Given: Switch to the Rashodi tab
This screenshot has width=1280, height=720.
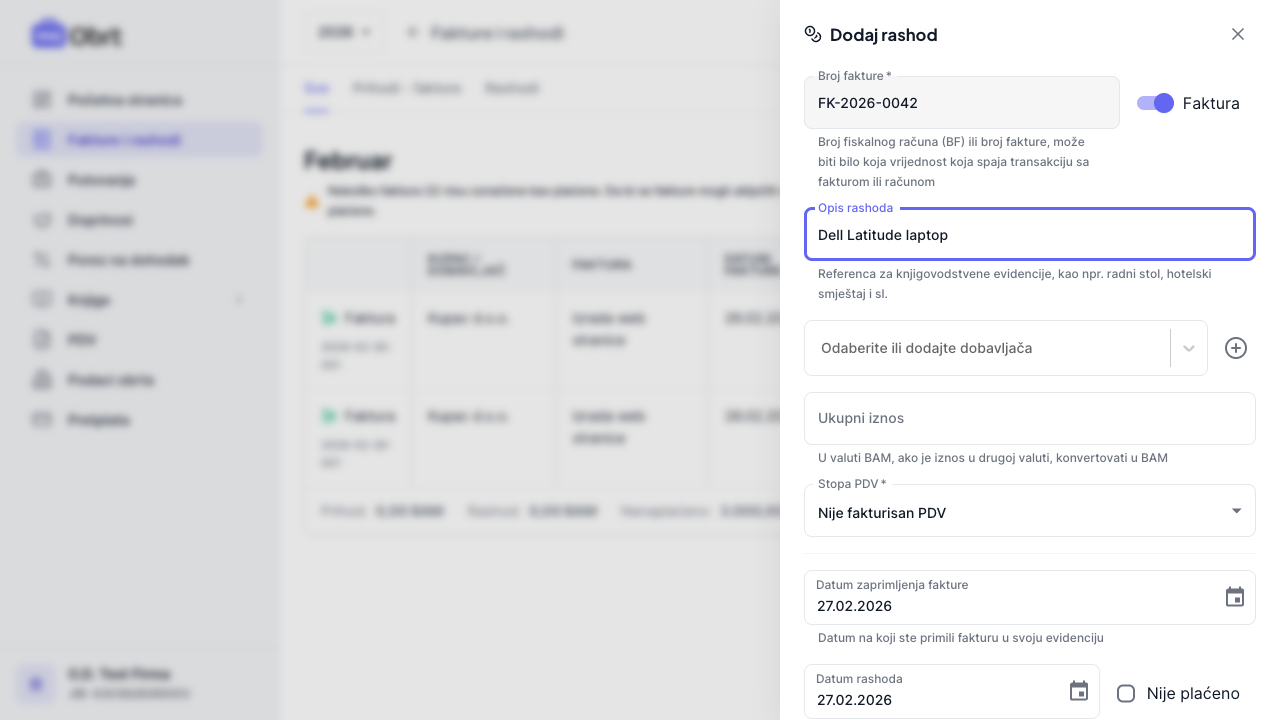Looking at the screenshot, I should coord(512,88).
